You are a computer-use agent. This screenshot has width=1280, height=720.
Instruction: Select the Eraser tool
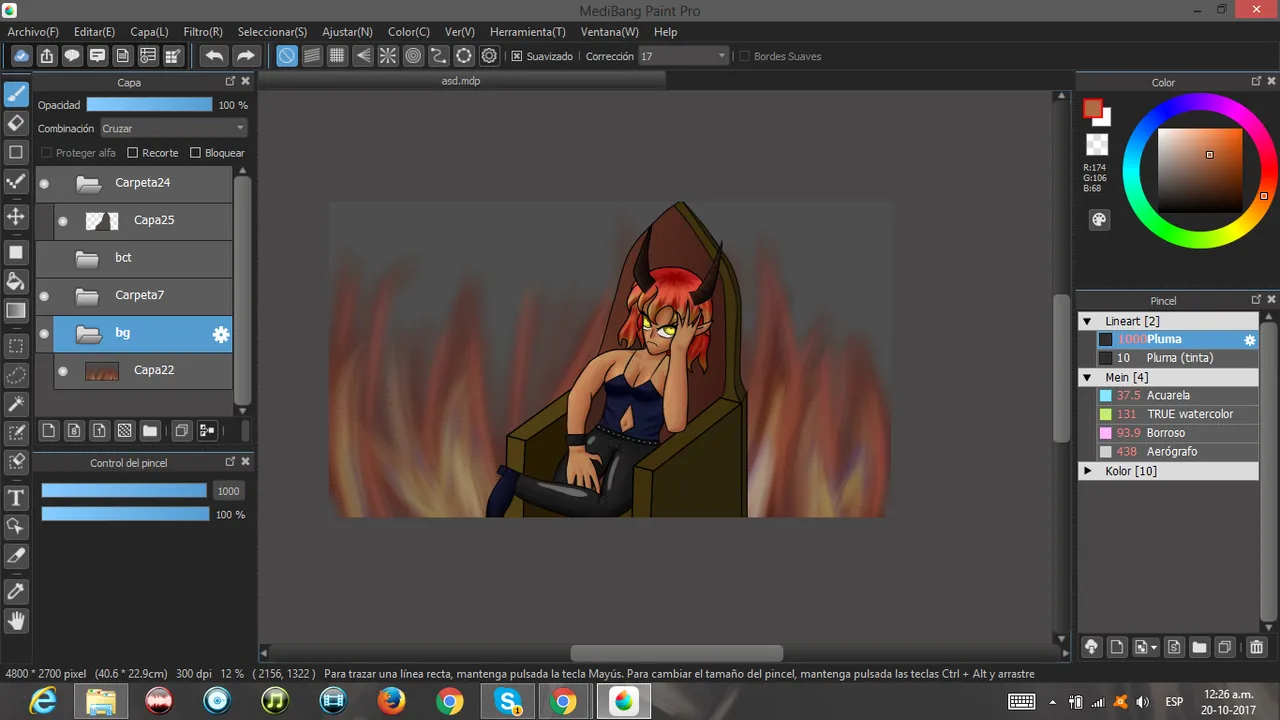click(x=16, y=123)
